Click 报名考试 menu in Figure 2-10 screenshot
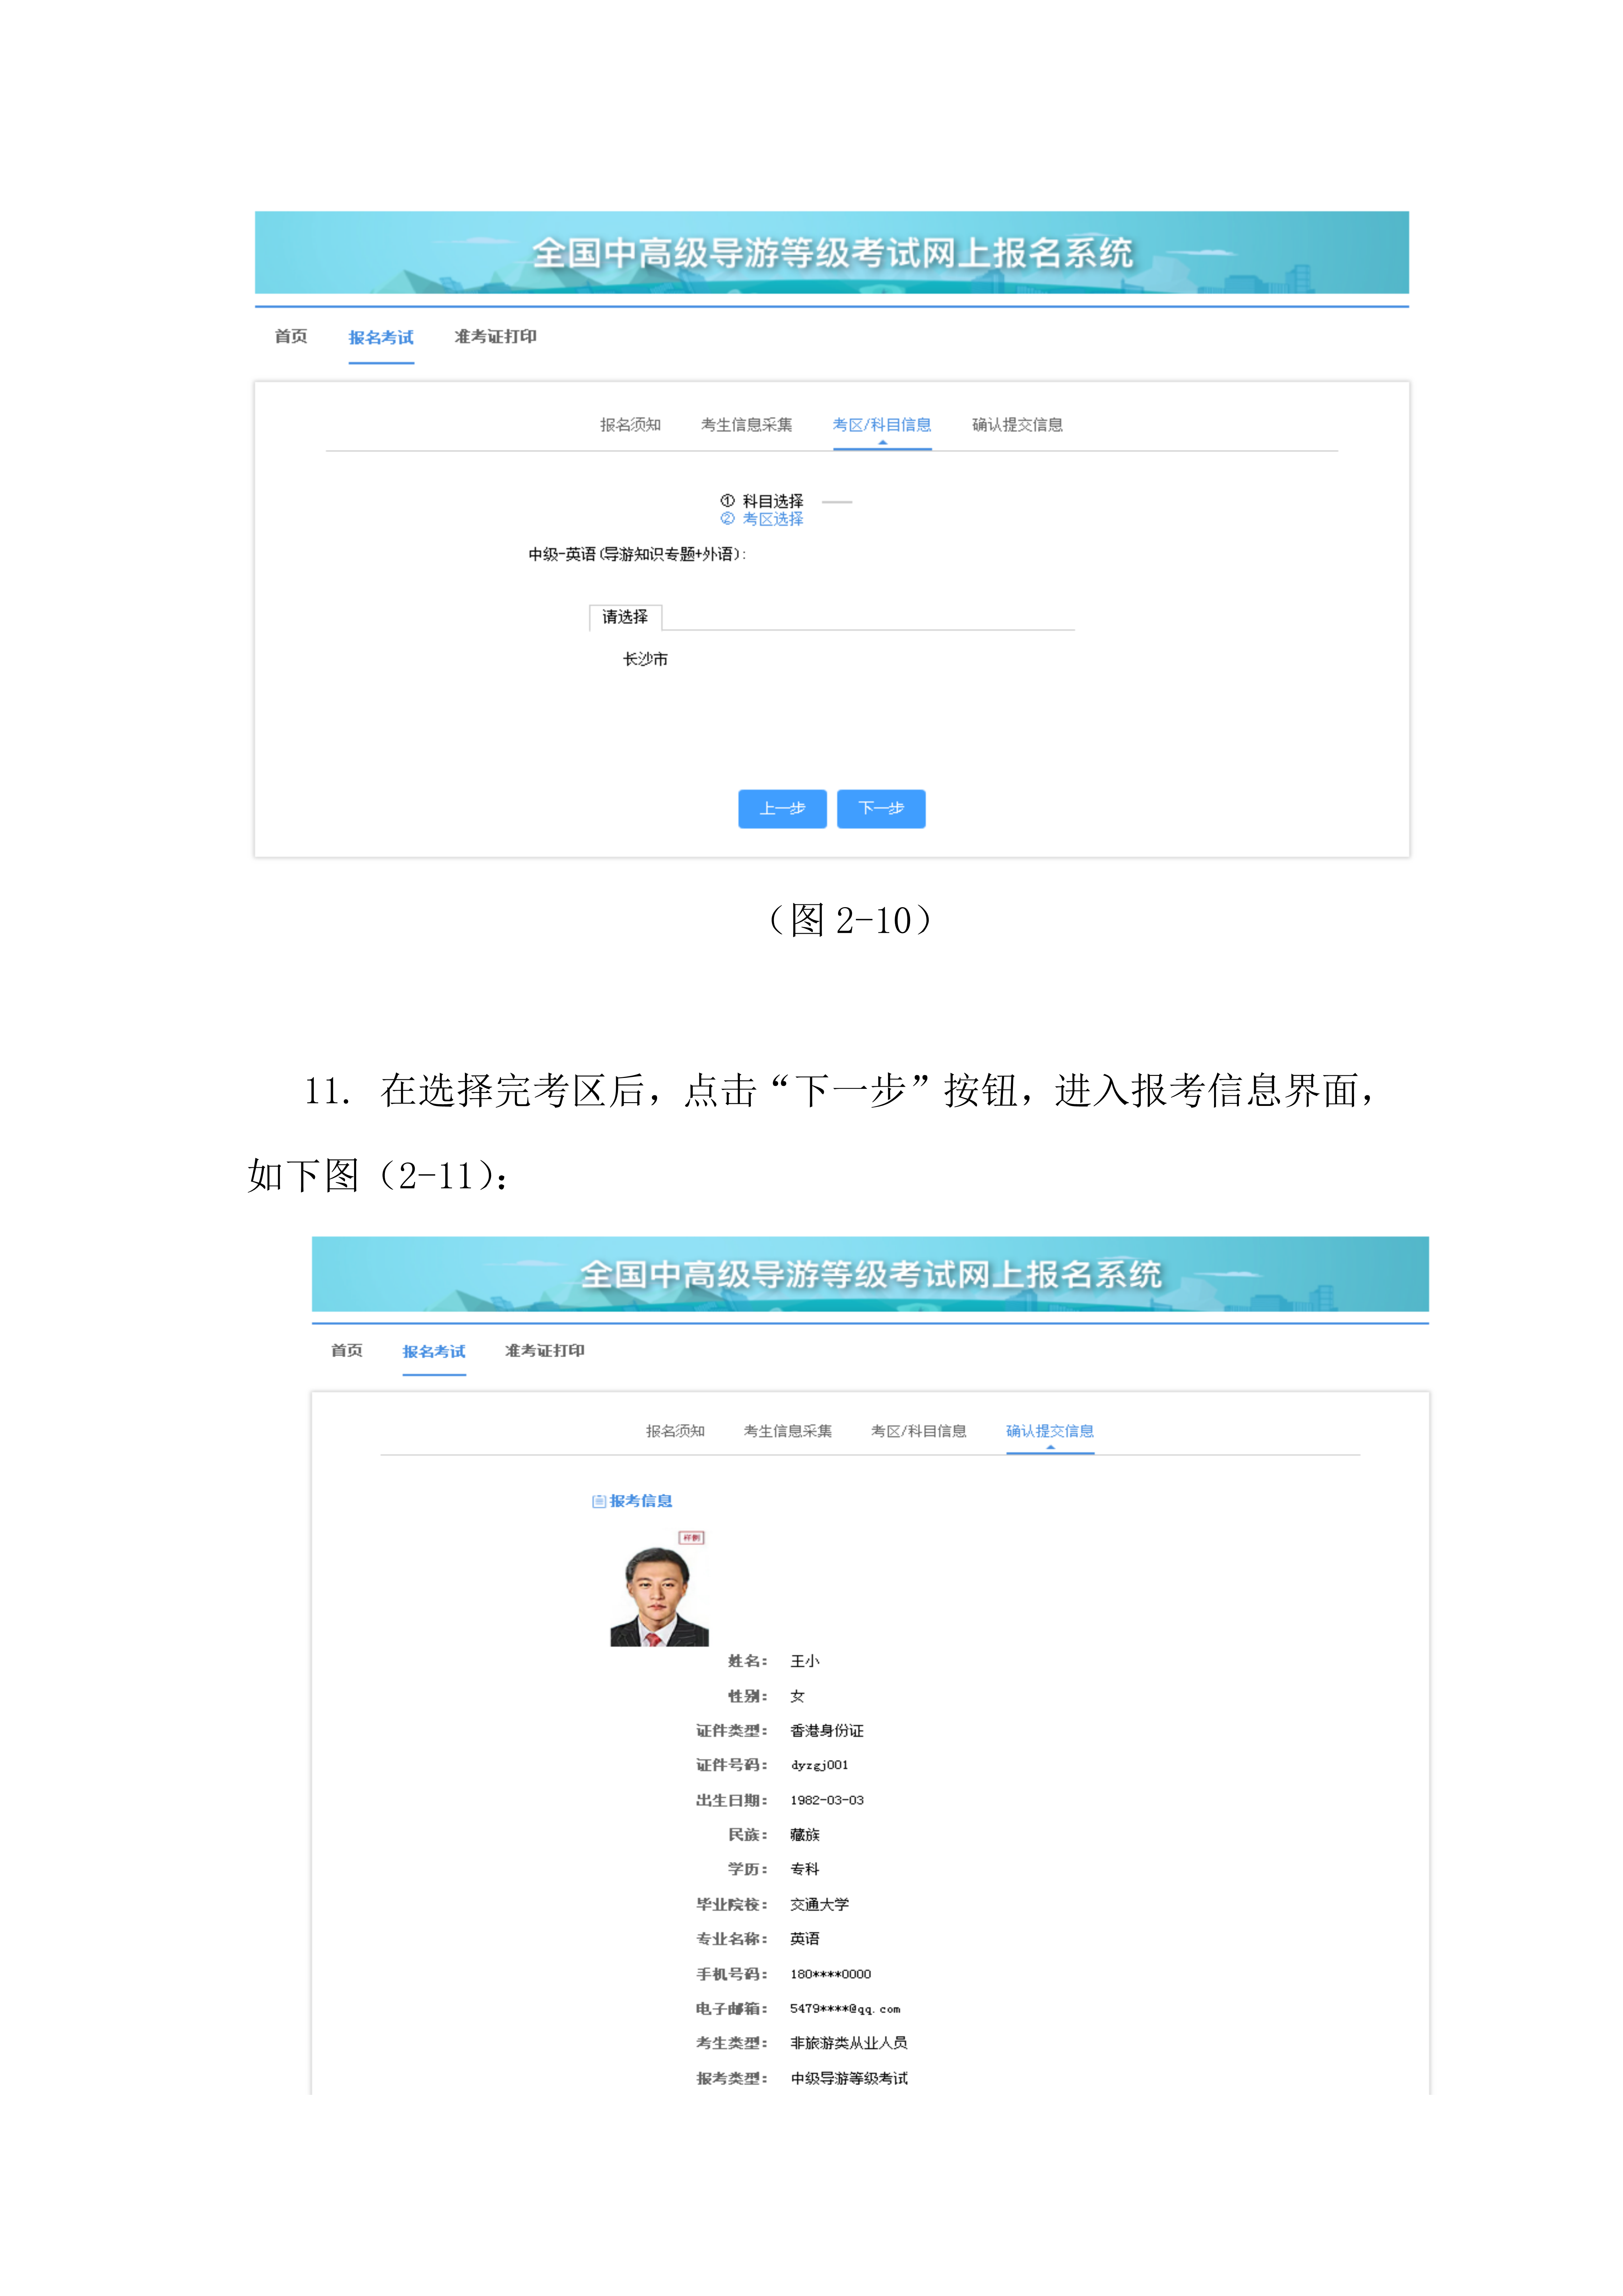The height and width of the screenshot is (2296, 1623). 381,338
